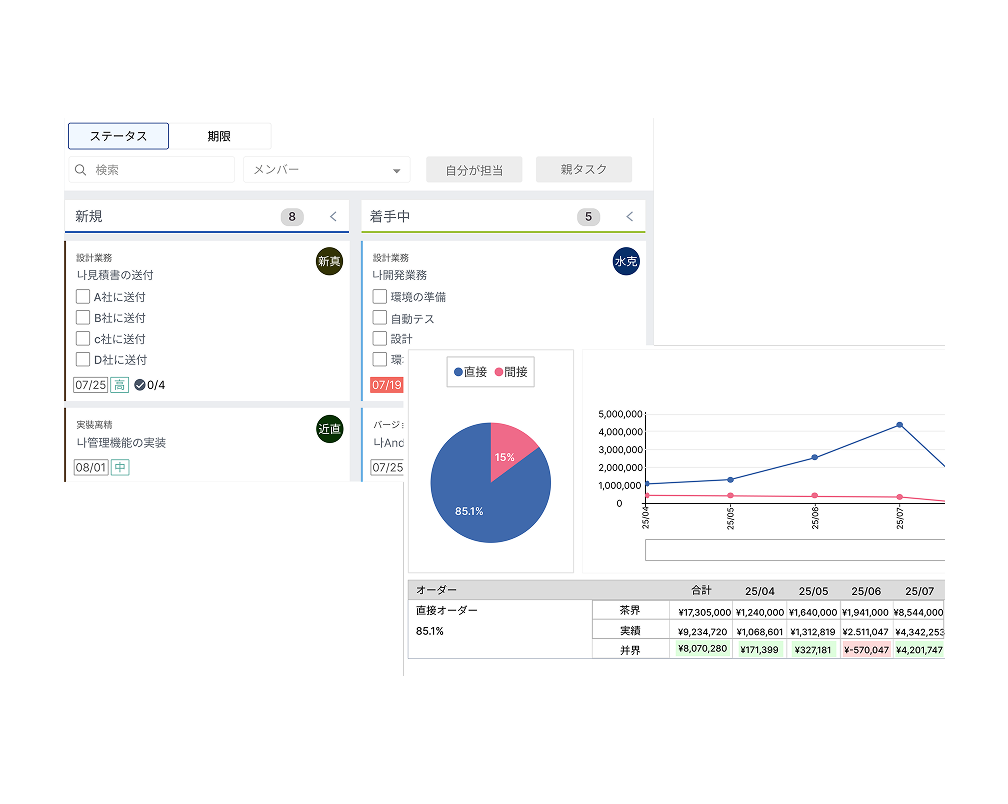Click the search magnifier icon
Viewport: 1008px width, 804px height.
(81, 170)
